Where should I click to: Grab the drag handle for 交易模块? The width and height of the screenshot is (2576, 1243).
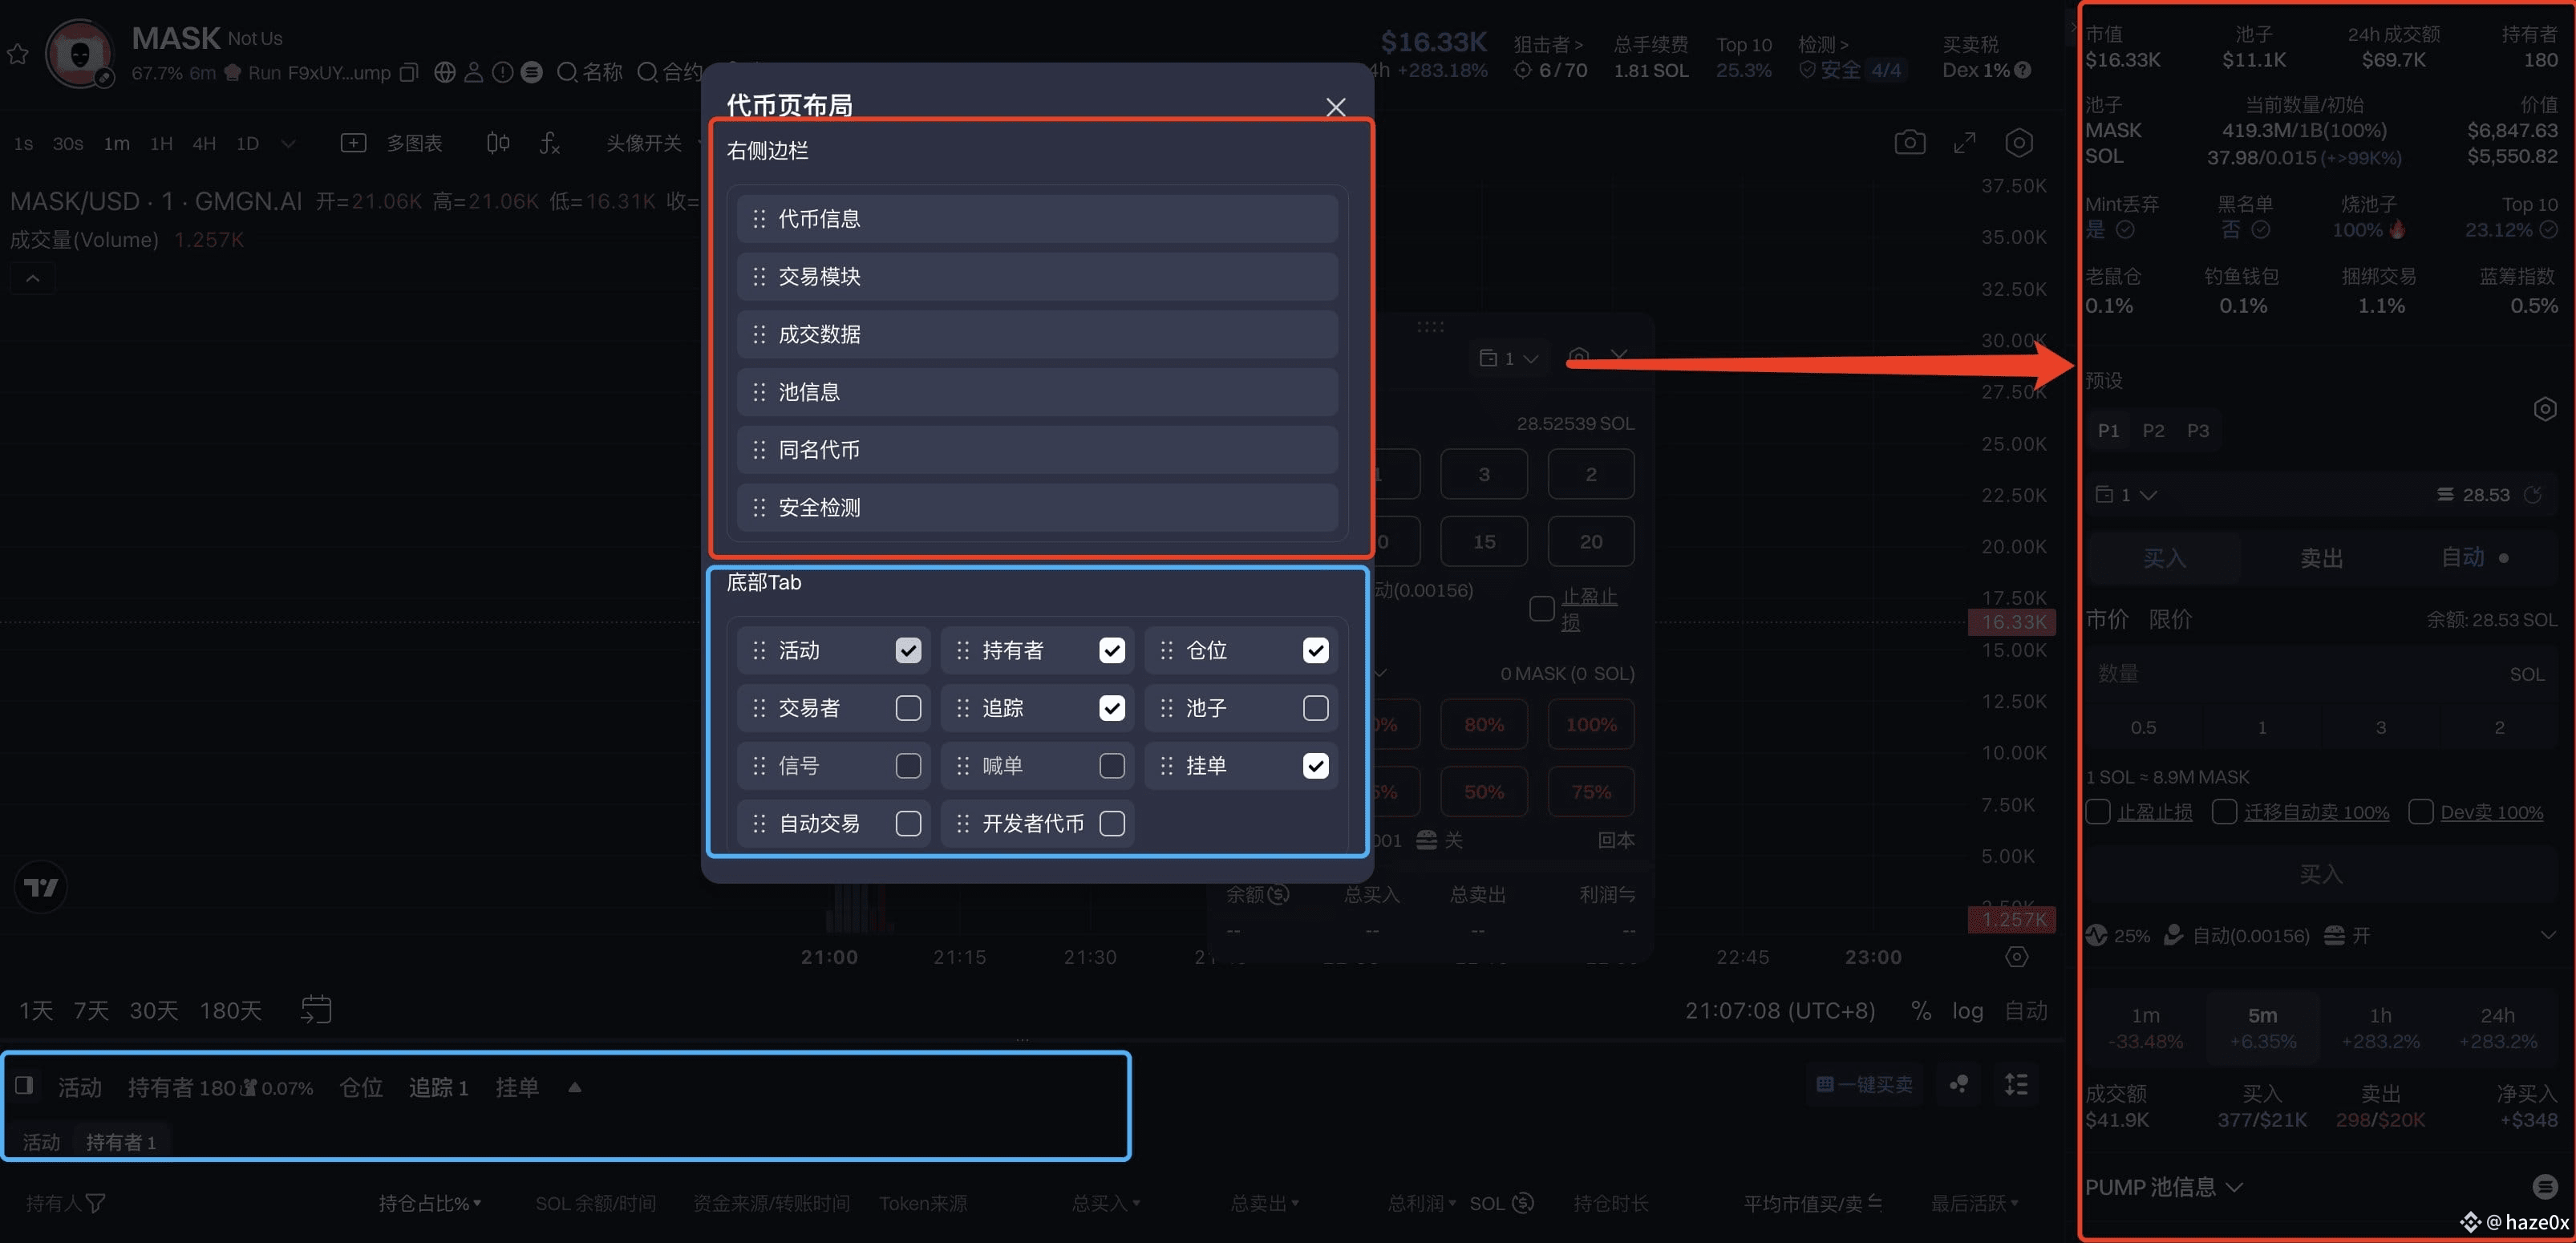point(759,277)
